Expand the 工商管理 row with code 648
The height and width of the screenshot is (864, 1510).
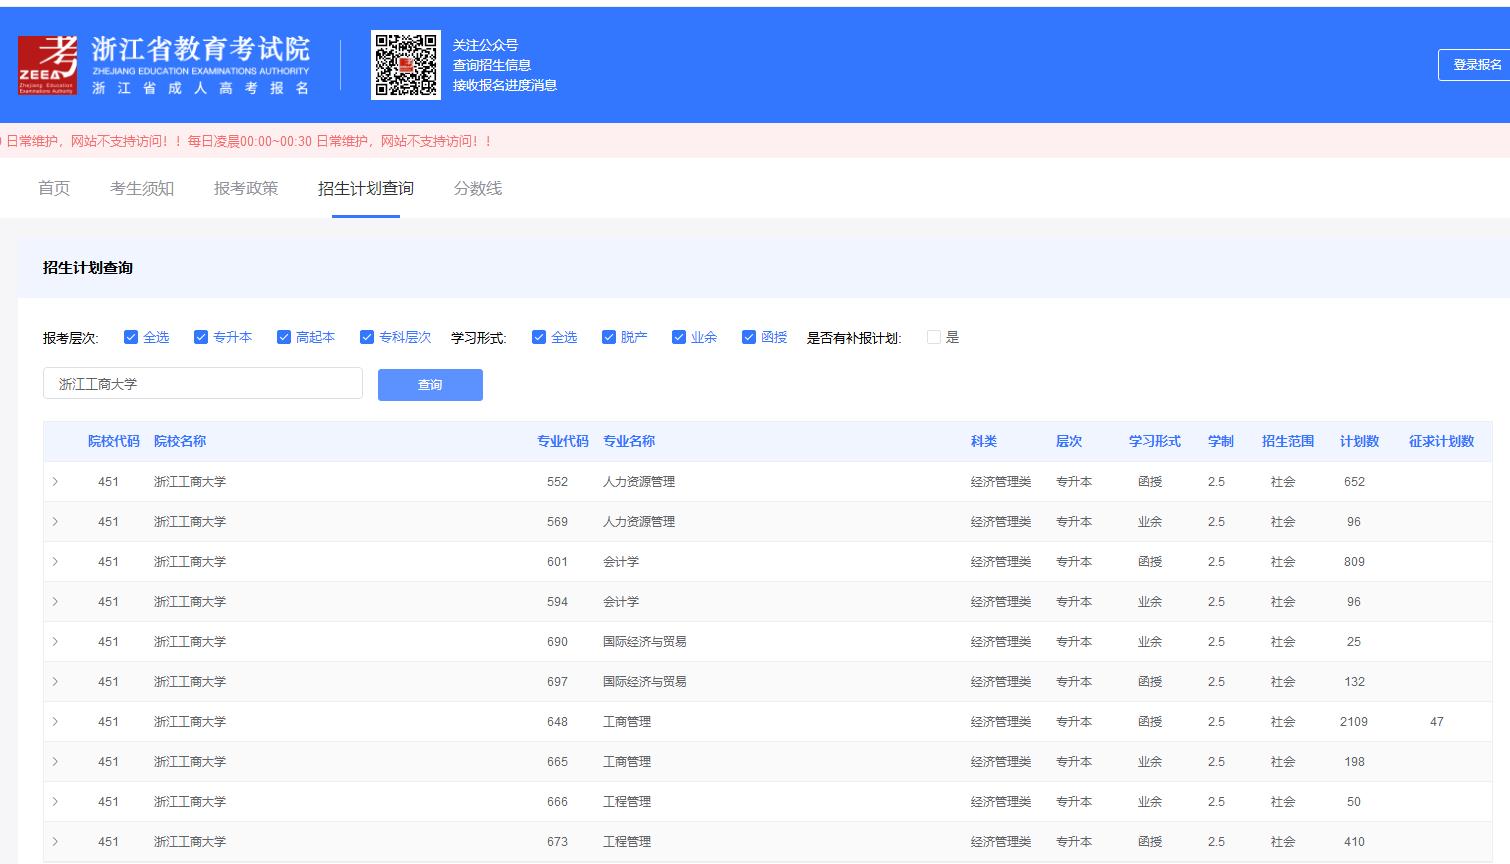coord(55,722)
